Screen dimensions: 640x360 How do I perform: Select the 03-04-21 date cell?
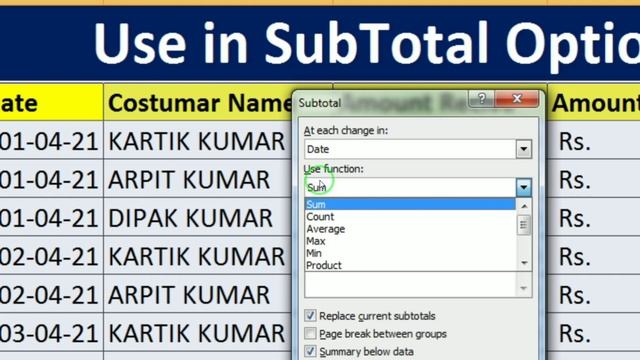(x=51, y=332)
